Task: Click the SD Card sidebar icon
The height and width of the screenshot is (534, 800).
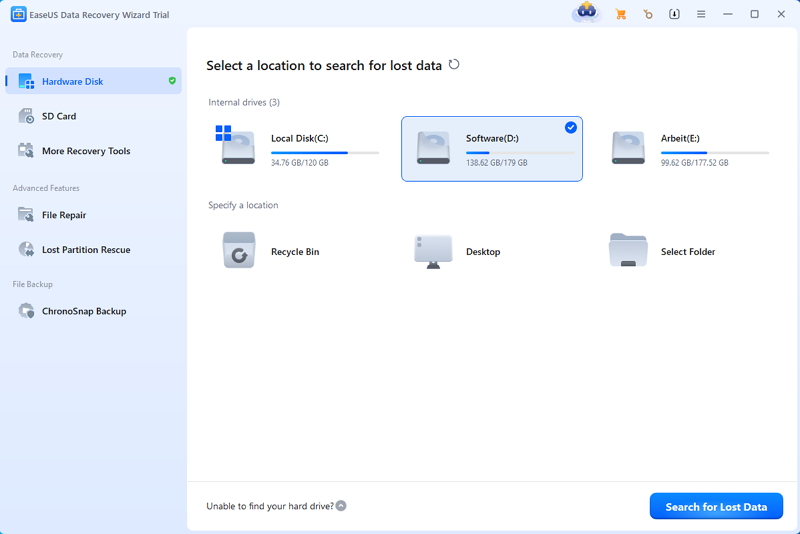Action: click(x=26, y=116)
